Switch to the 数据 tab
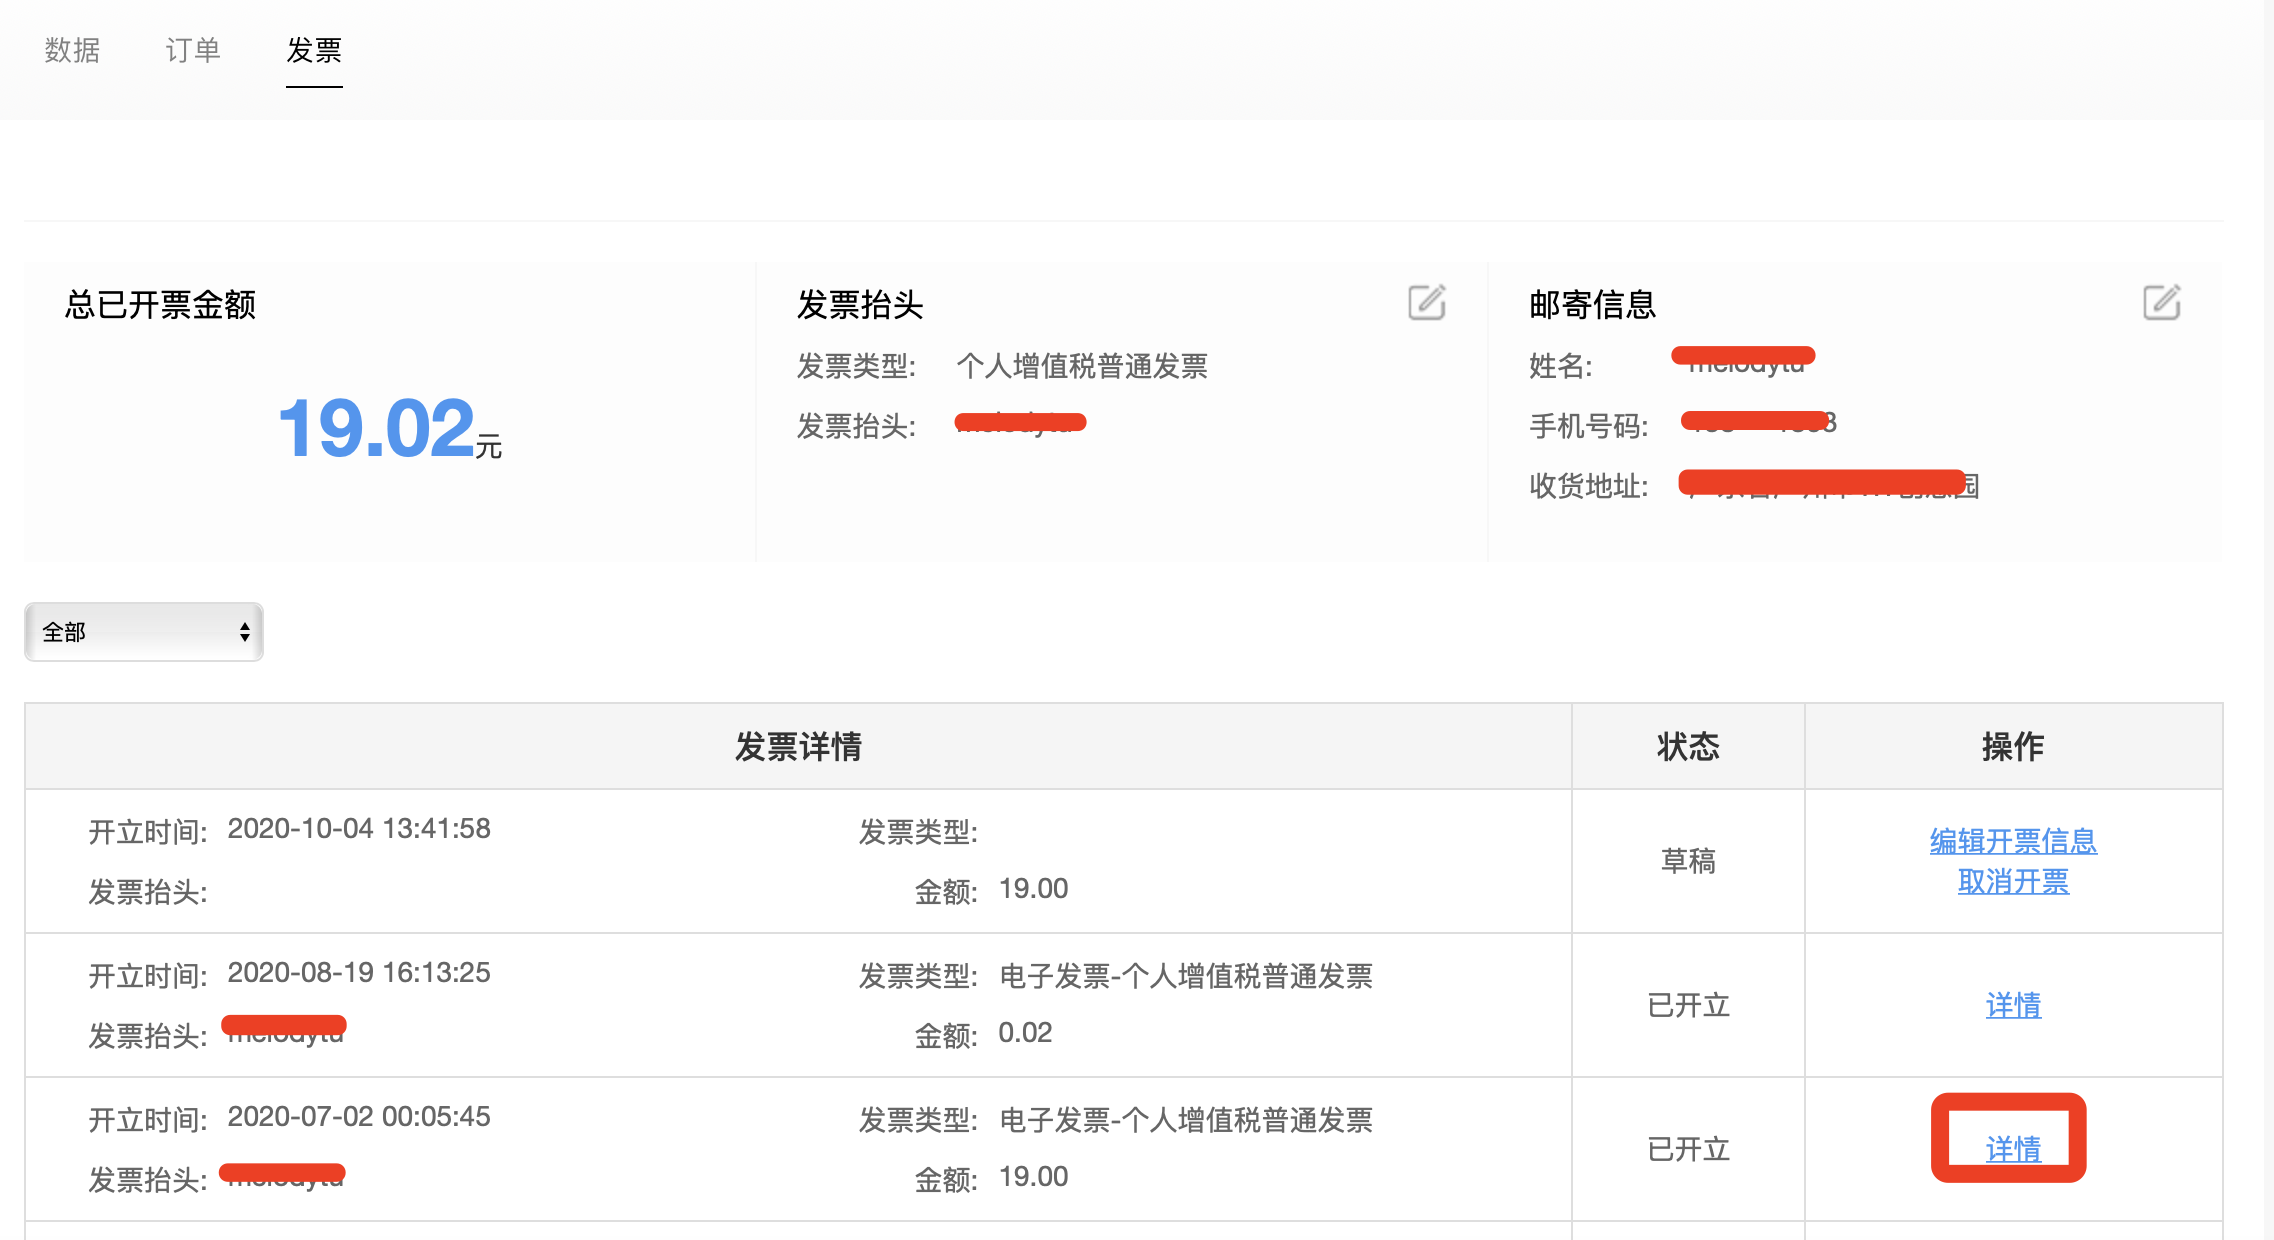 [72, 50]
